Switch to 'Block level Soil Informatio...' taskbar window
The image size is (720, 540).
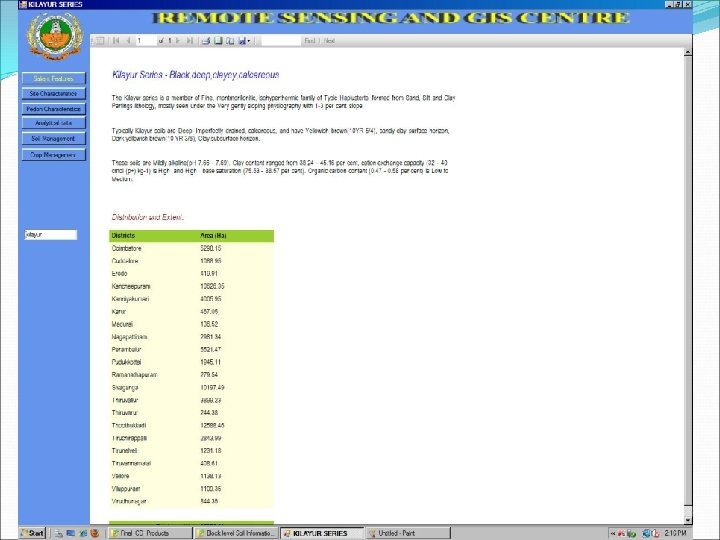tap(236, 533)
